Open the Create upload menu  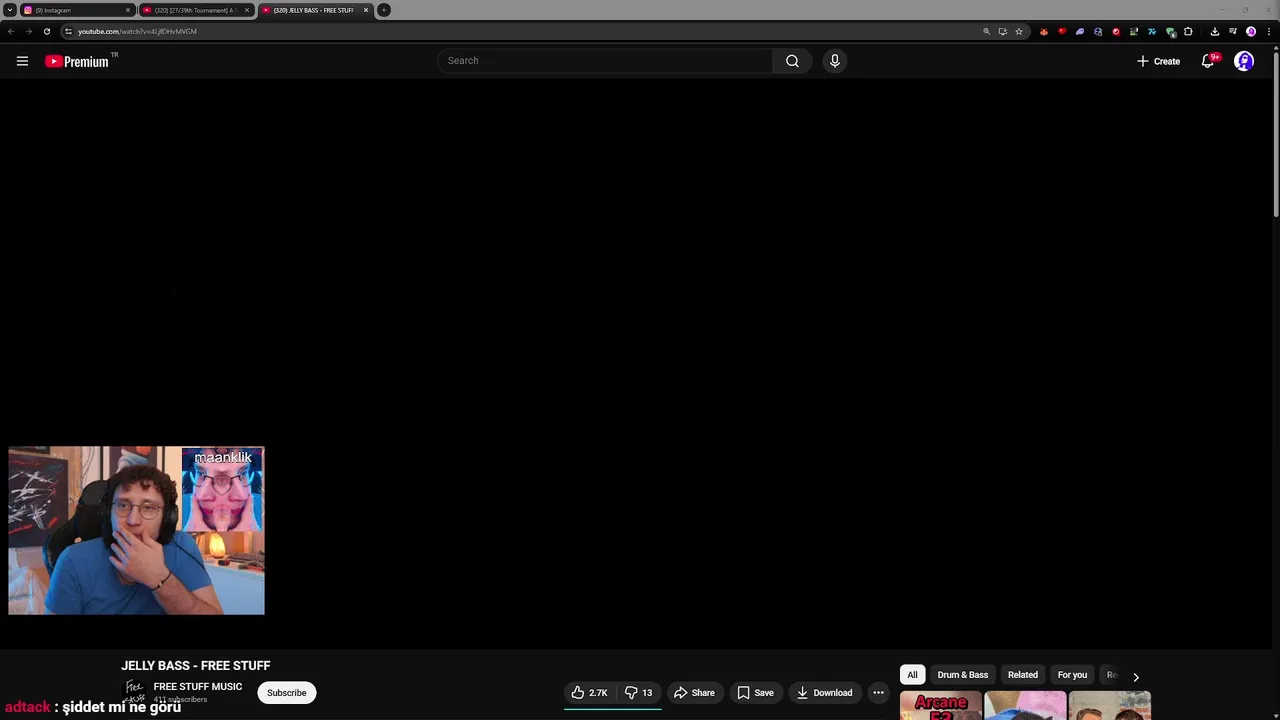coord(1159,61)
